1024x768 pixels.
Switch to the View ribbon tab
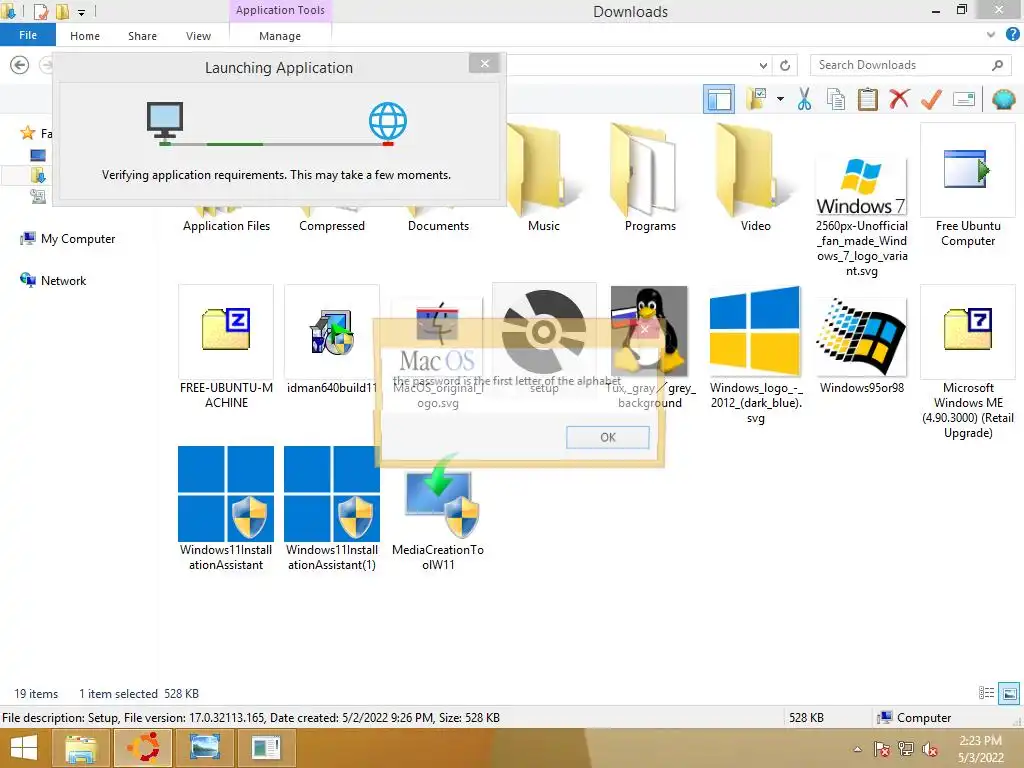pos(198,36)
